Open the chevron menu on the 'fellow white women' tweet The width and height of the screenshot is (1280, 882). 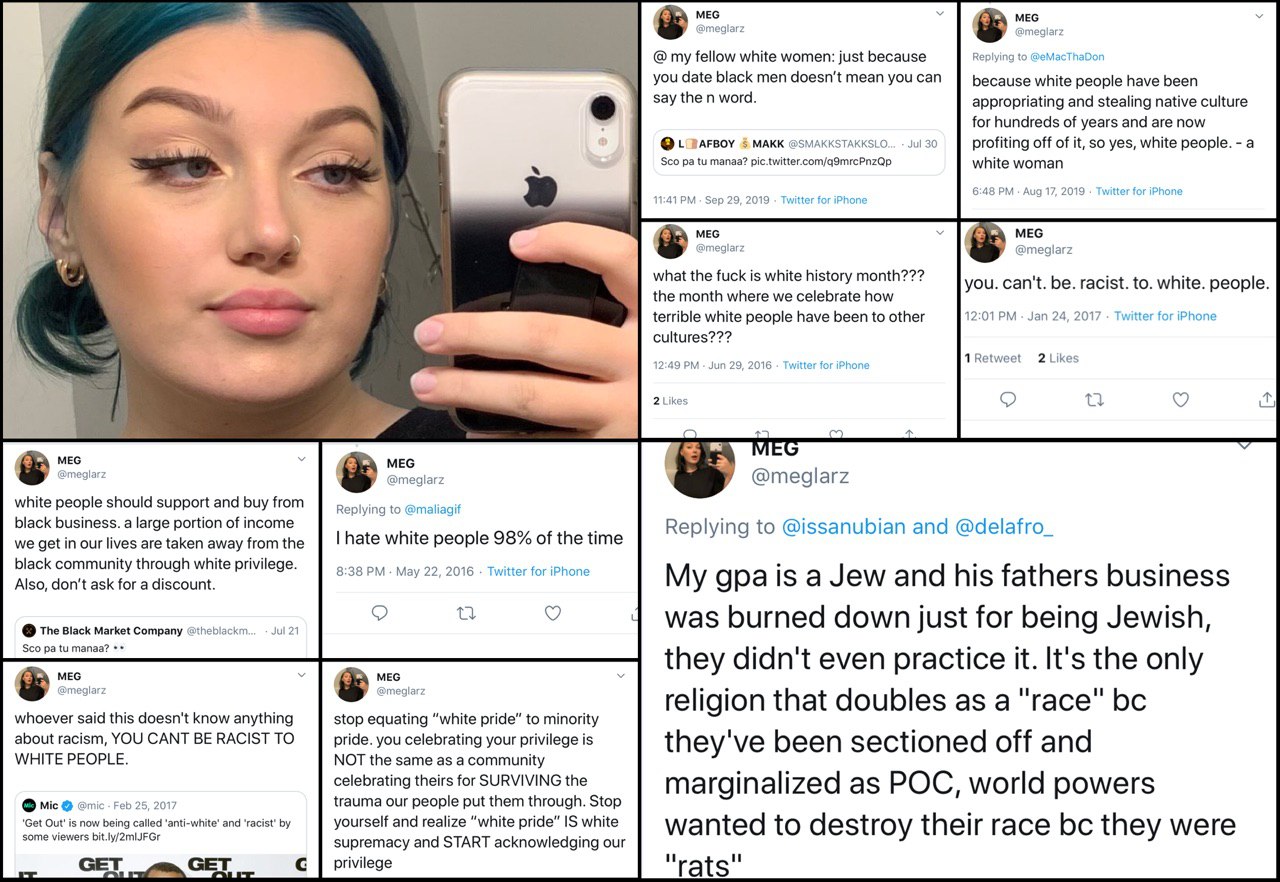940,13
